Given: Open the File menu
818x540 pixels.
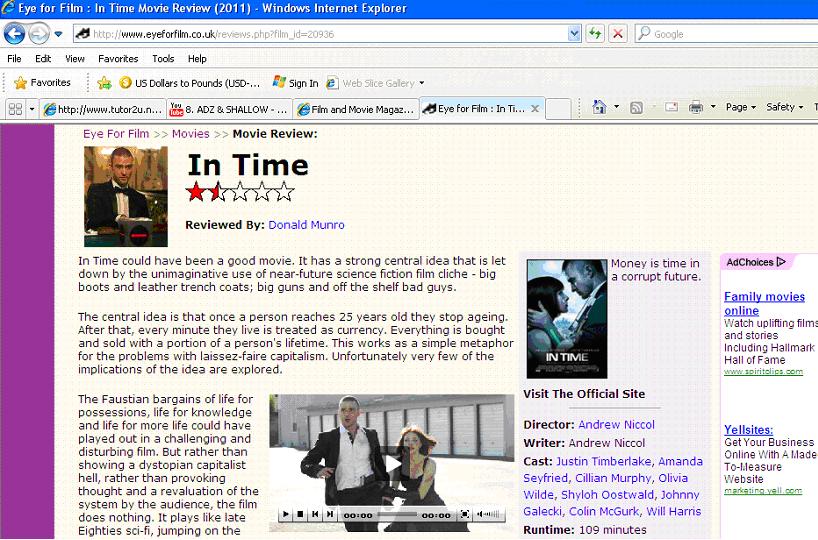Looking at the screenshot, I should [14, 58].
